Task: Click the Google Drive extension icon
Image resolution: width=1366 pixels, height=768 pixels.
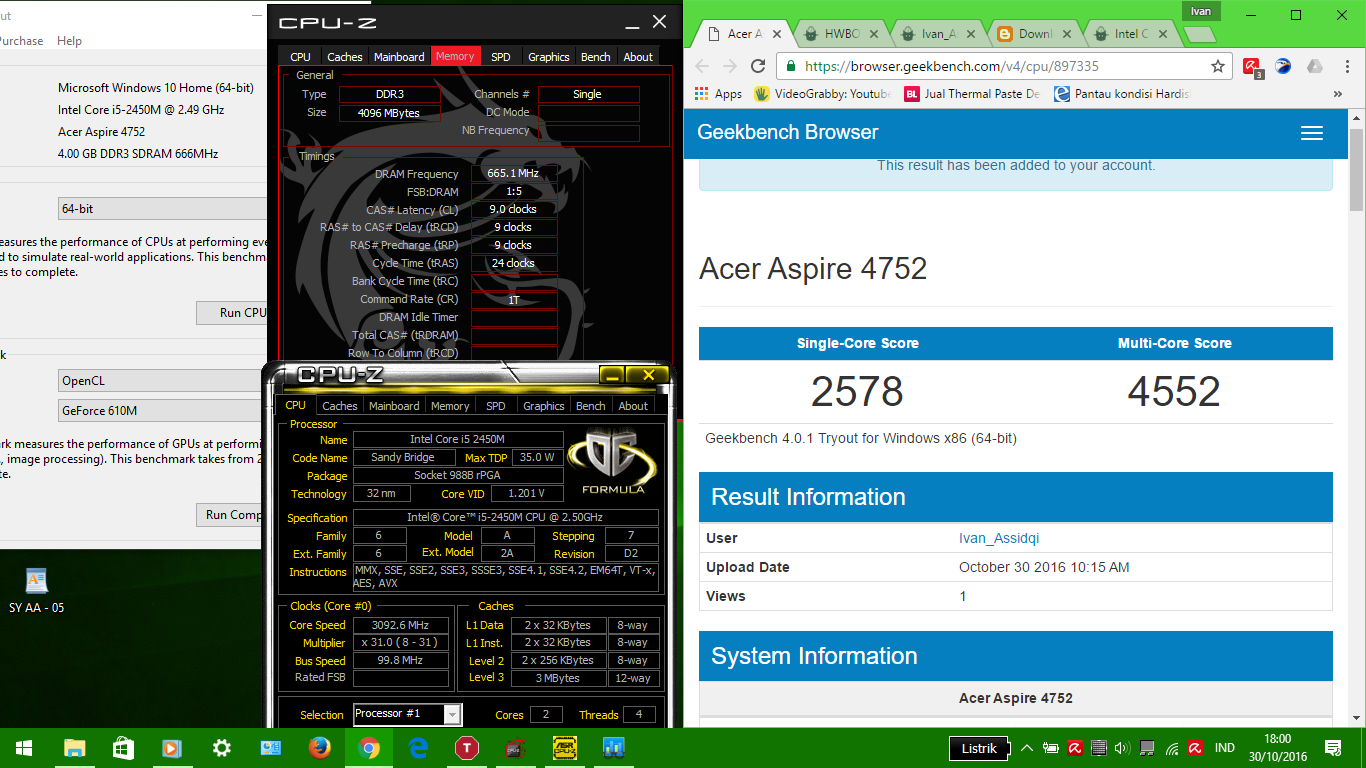Action: (1314, 66)
